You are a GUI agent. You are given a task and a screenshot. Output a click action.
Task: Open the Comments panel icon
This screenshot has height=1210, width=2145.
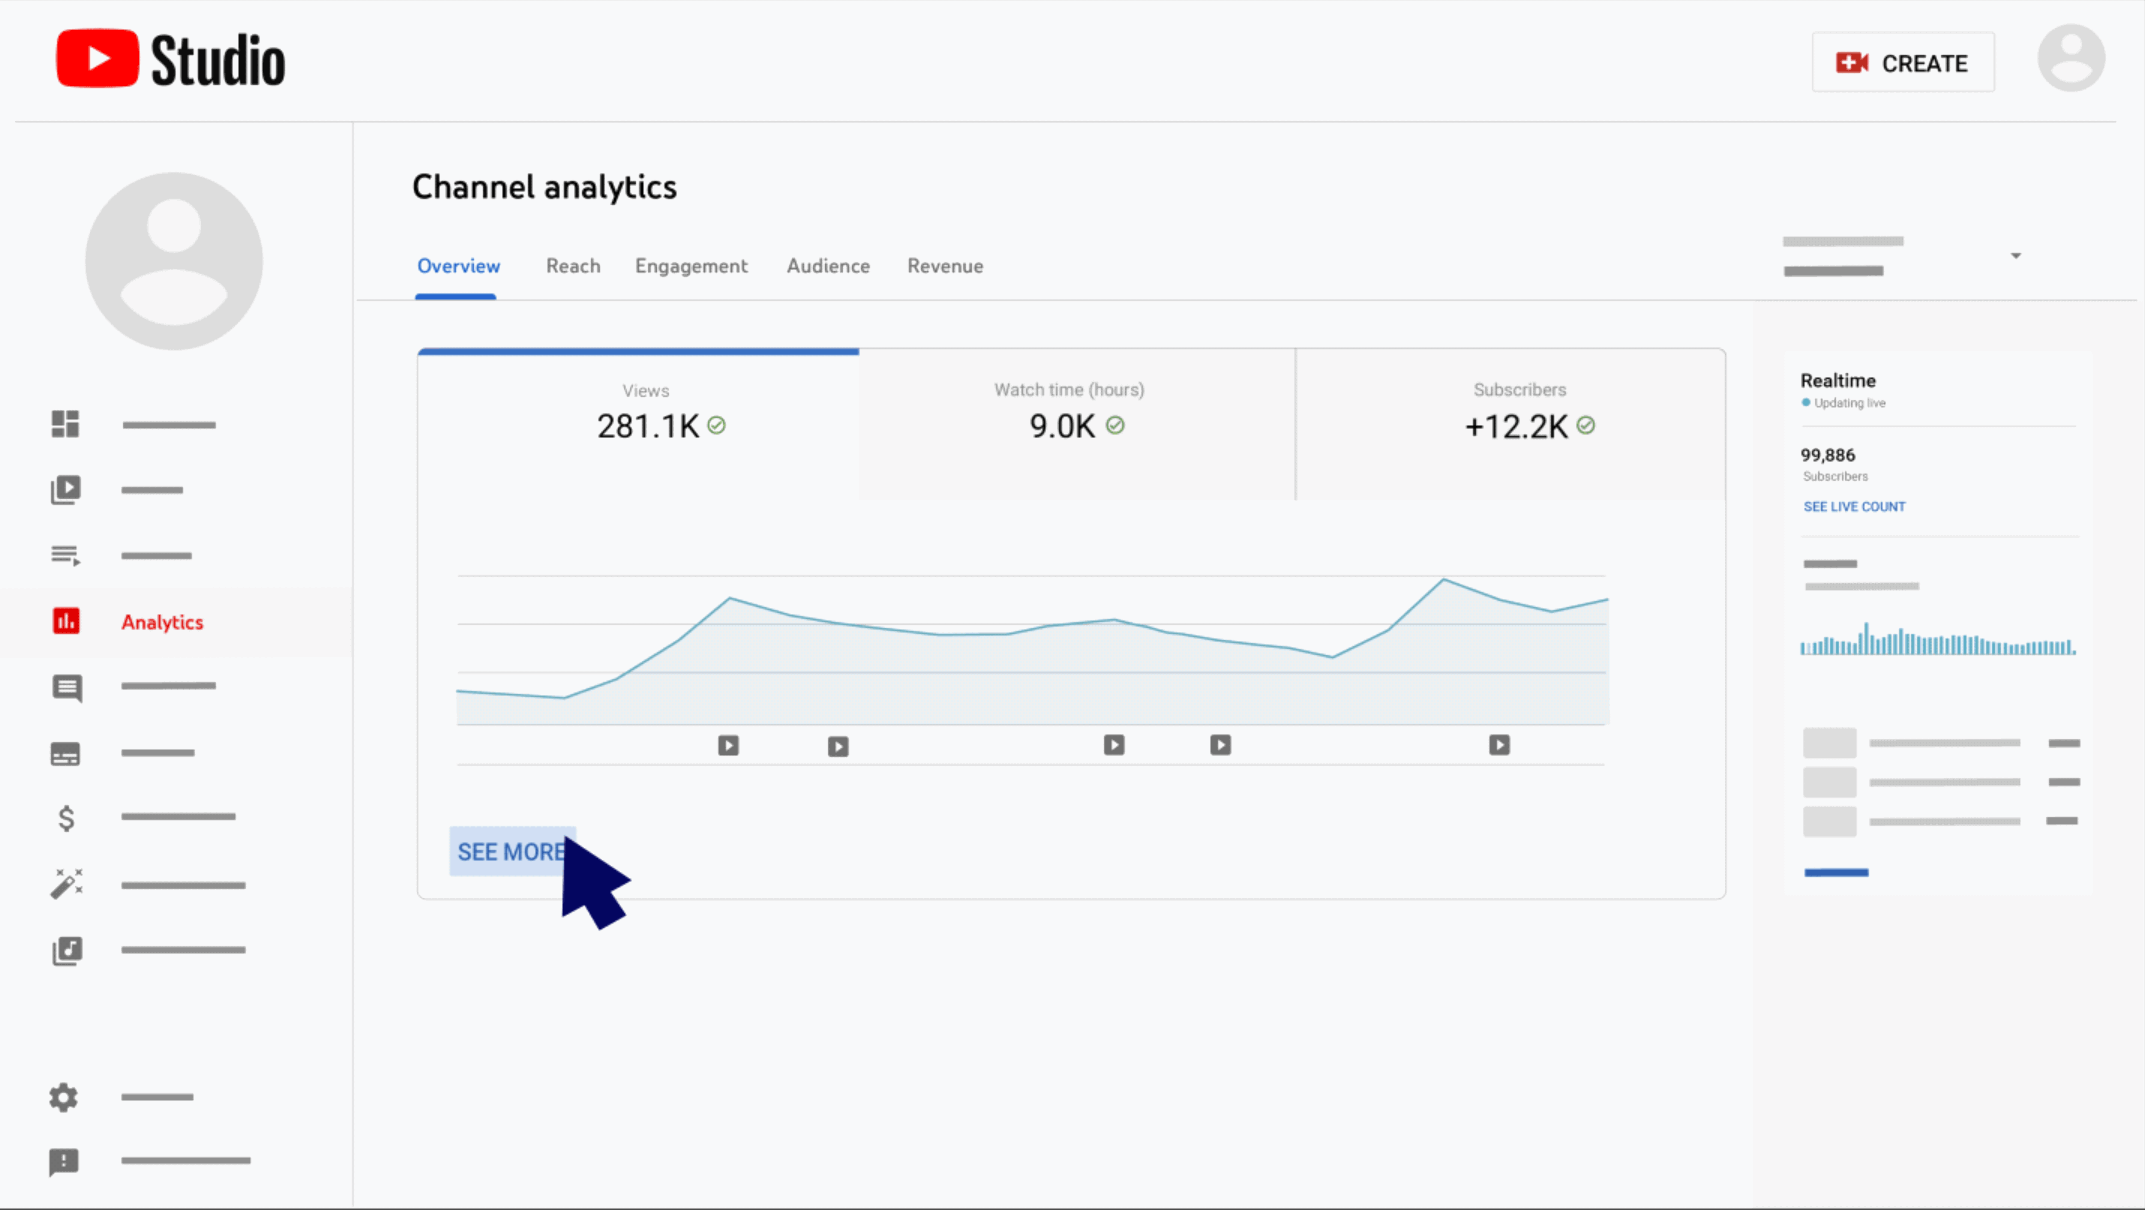[x=65, y=688]
